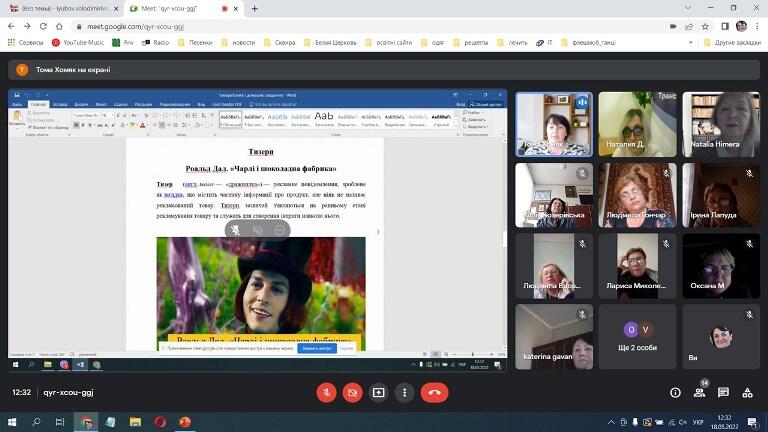Screen dimensions: 768x432
Task: Bookmark this page with star icon
Action: click(705, 26)
